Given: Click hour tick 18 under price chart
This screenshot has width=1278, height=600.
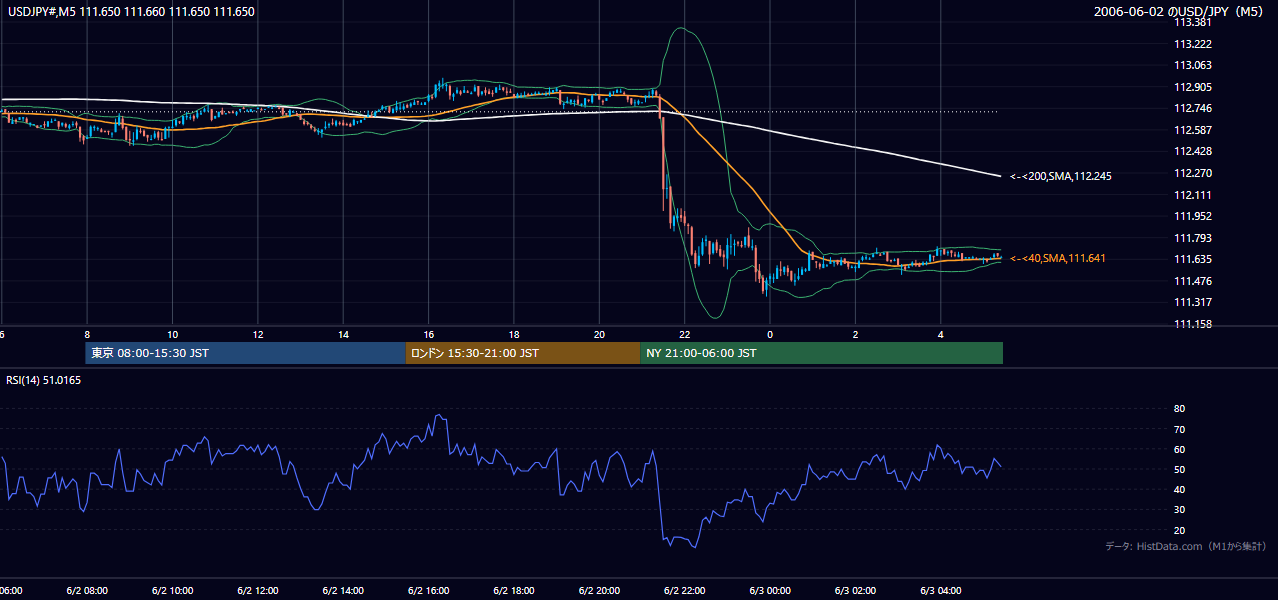Looking at the screenshot, I should tap(513, 334).
